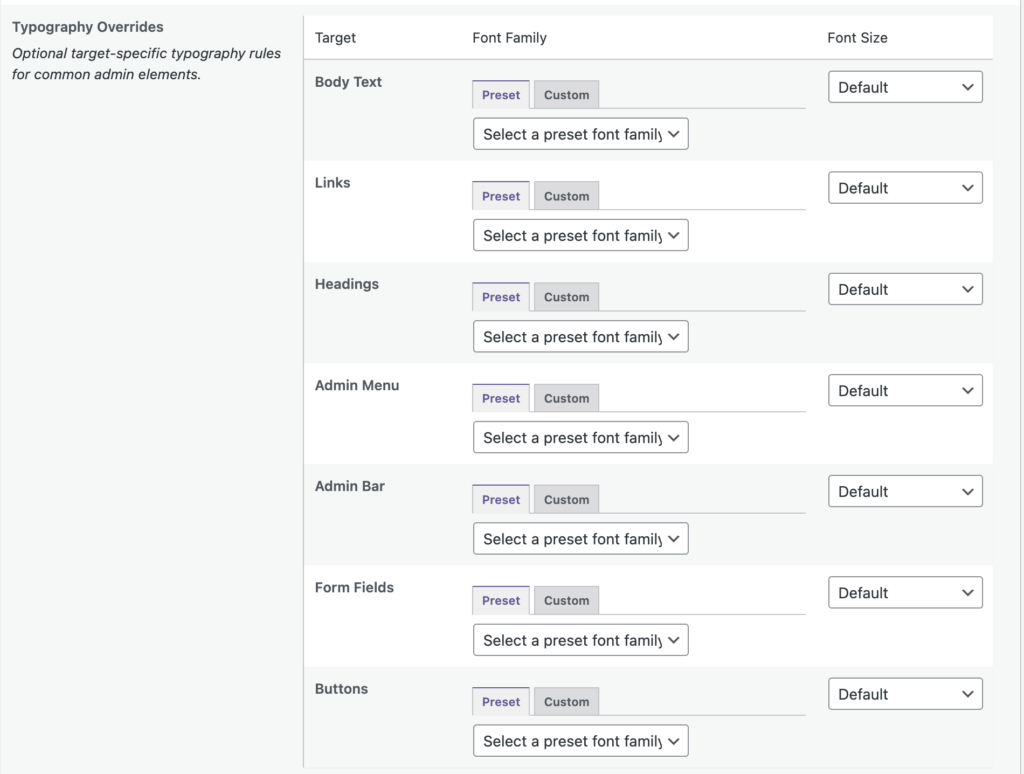
Task: Select Preset mode for the Links row
Action: (x=500, y=195)
